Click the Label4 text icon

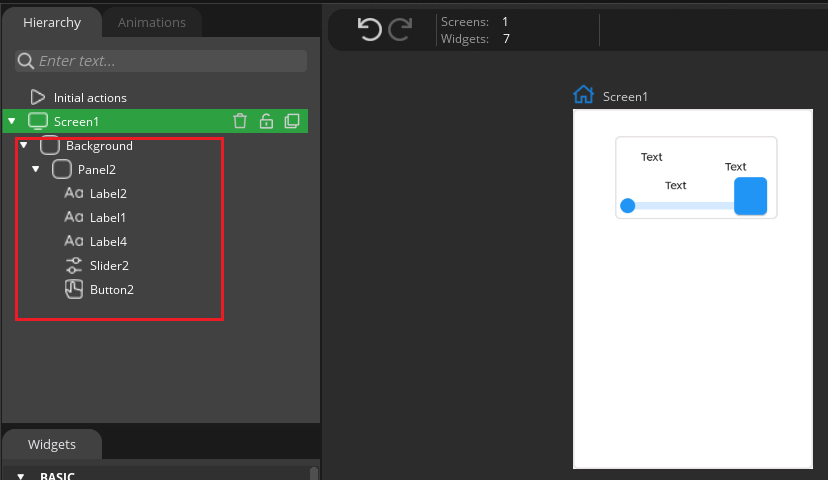point(73,241)
